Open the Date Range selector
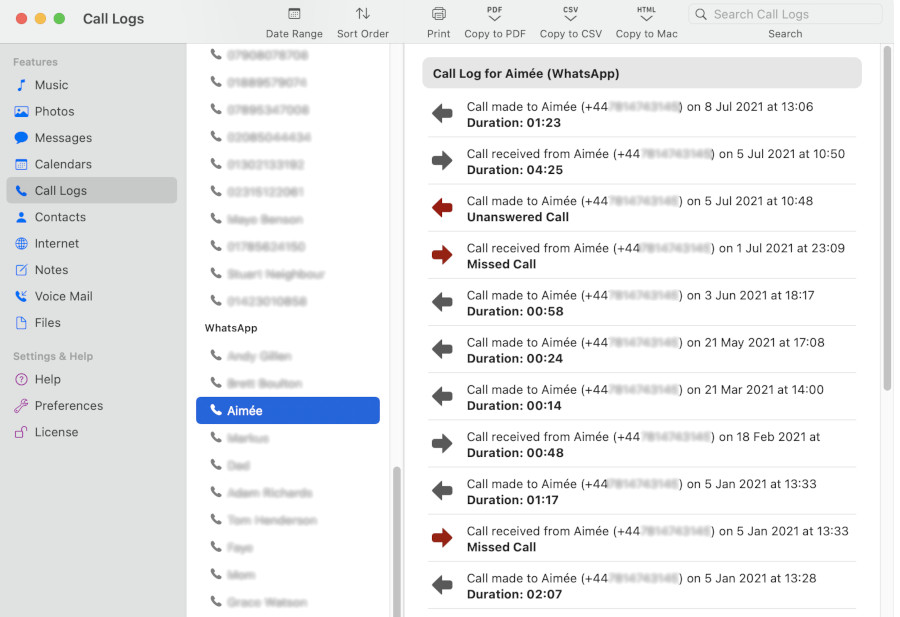900x617 pixels. 294,22
